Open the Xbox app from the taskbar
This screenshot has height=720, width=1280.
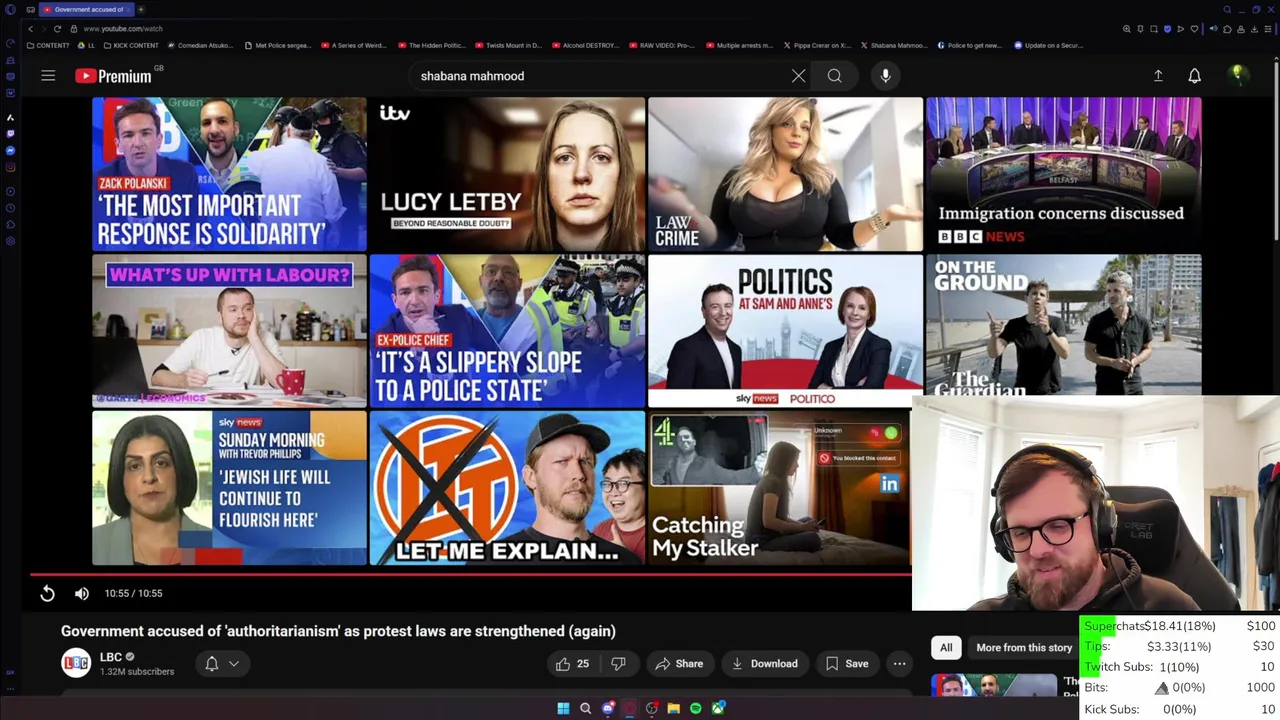pos(717,708)
